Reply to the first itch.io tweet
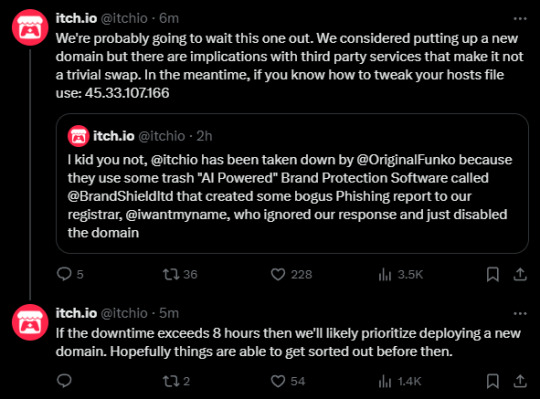The height and width of the screenshot is (399, 540). pos(70,274)
